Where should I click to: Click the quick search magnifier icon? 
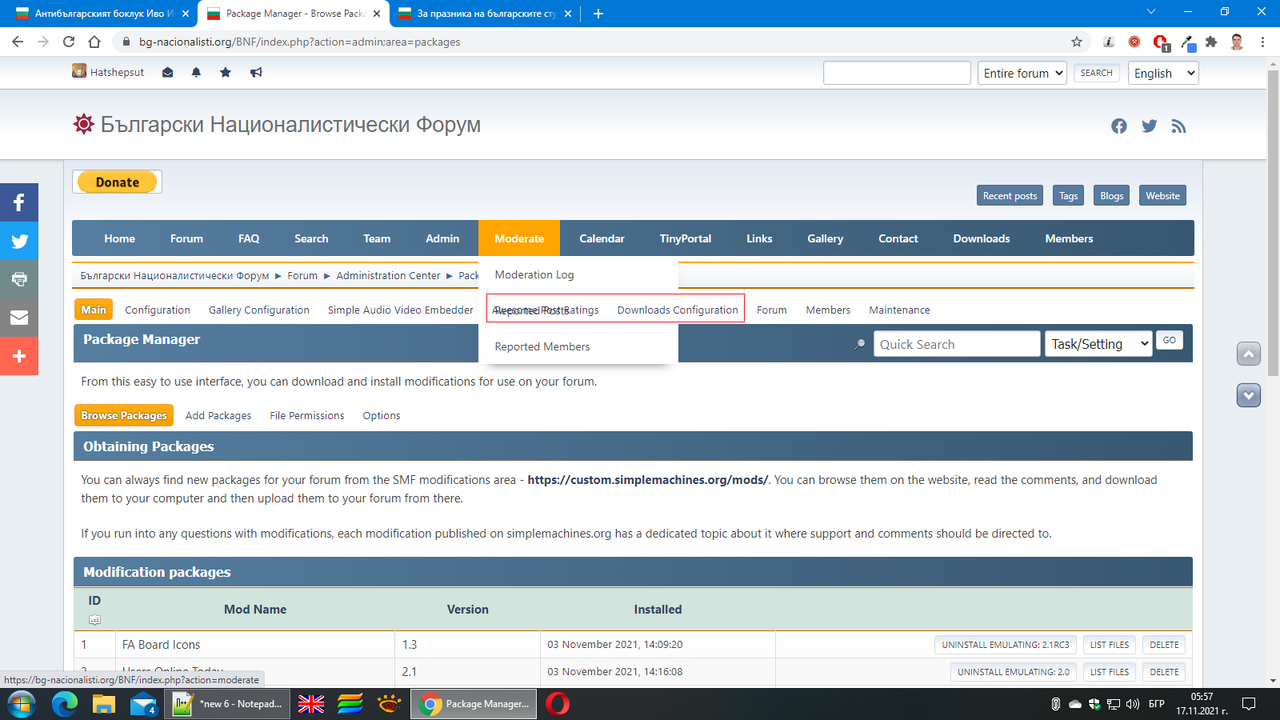[x=860, y=344]
